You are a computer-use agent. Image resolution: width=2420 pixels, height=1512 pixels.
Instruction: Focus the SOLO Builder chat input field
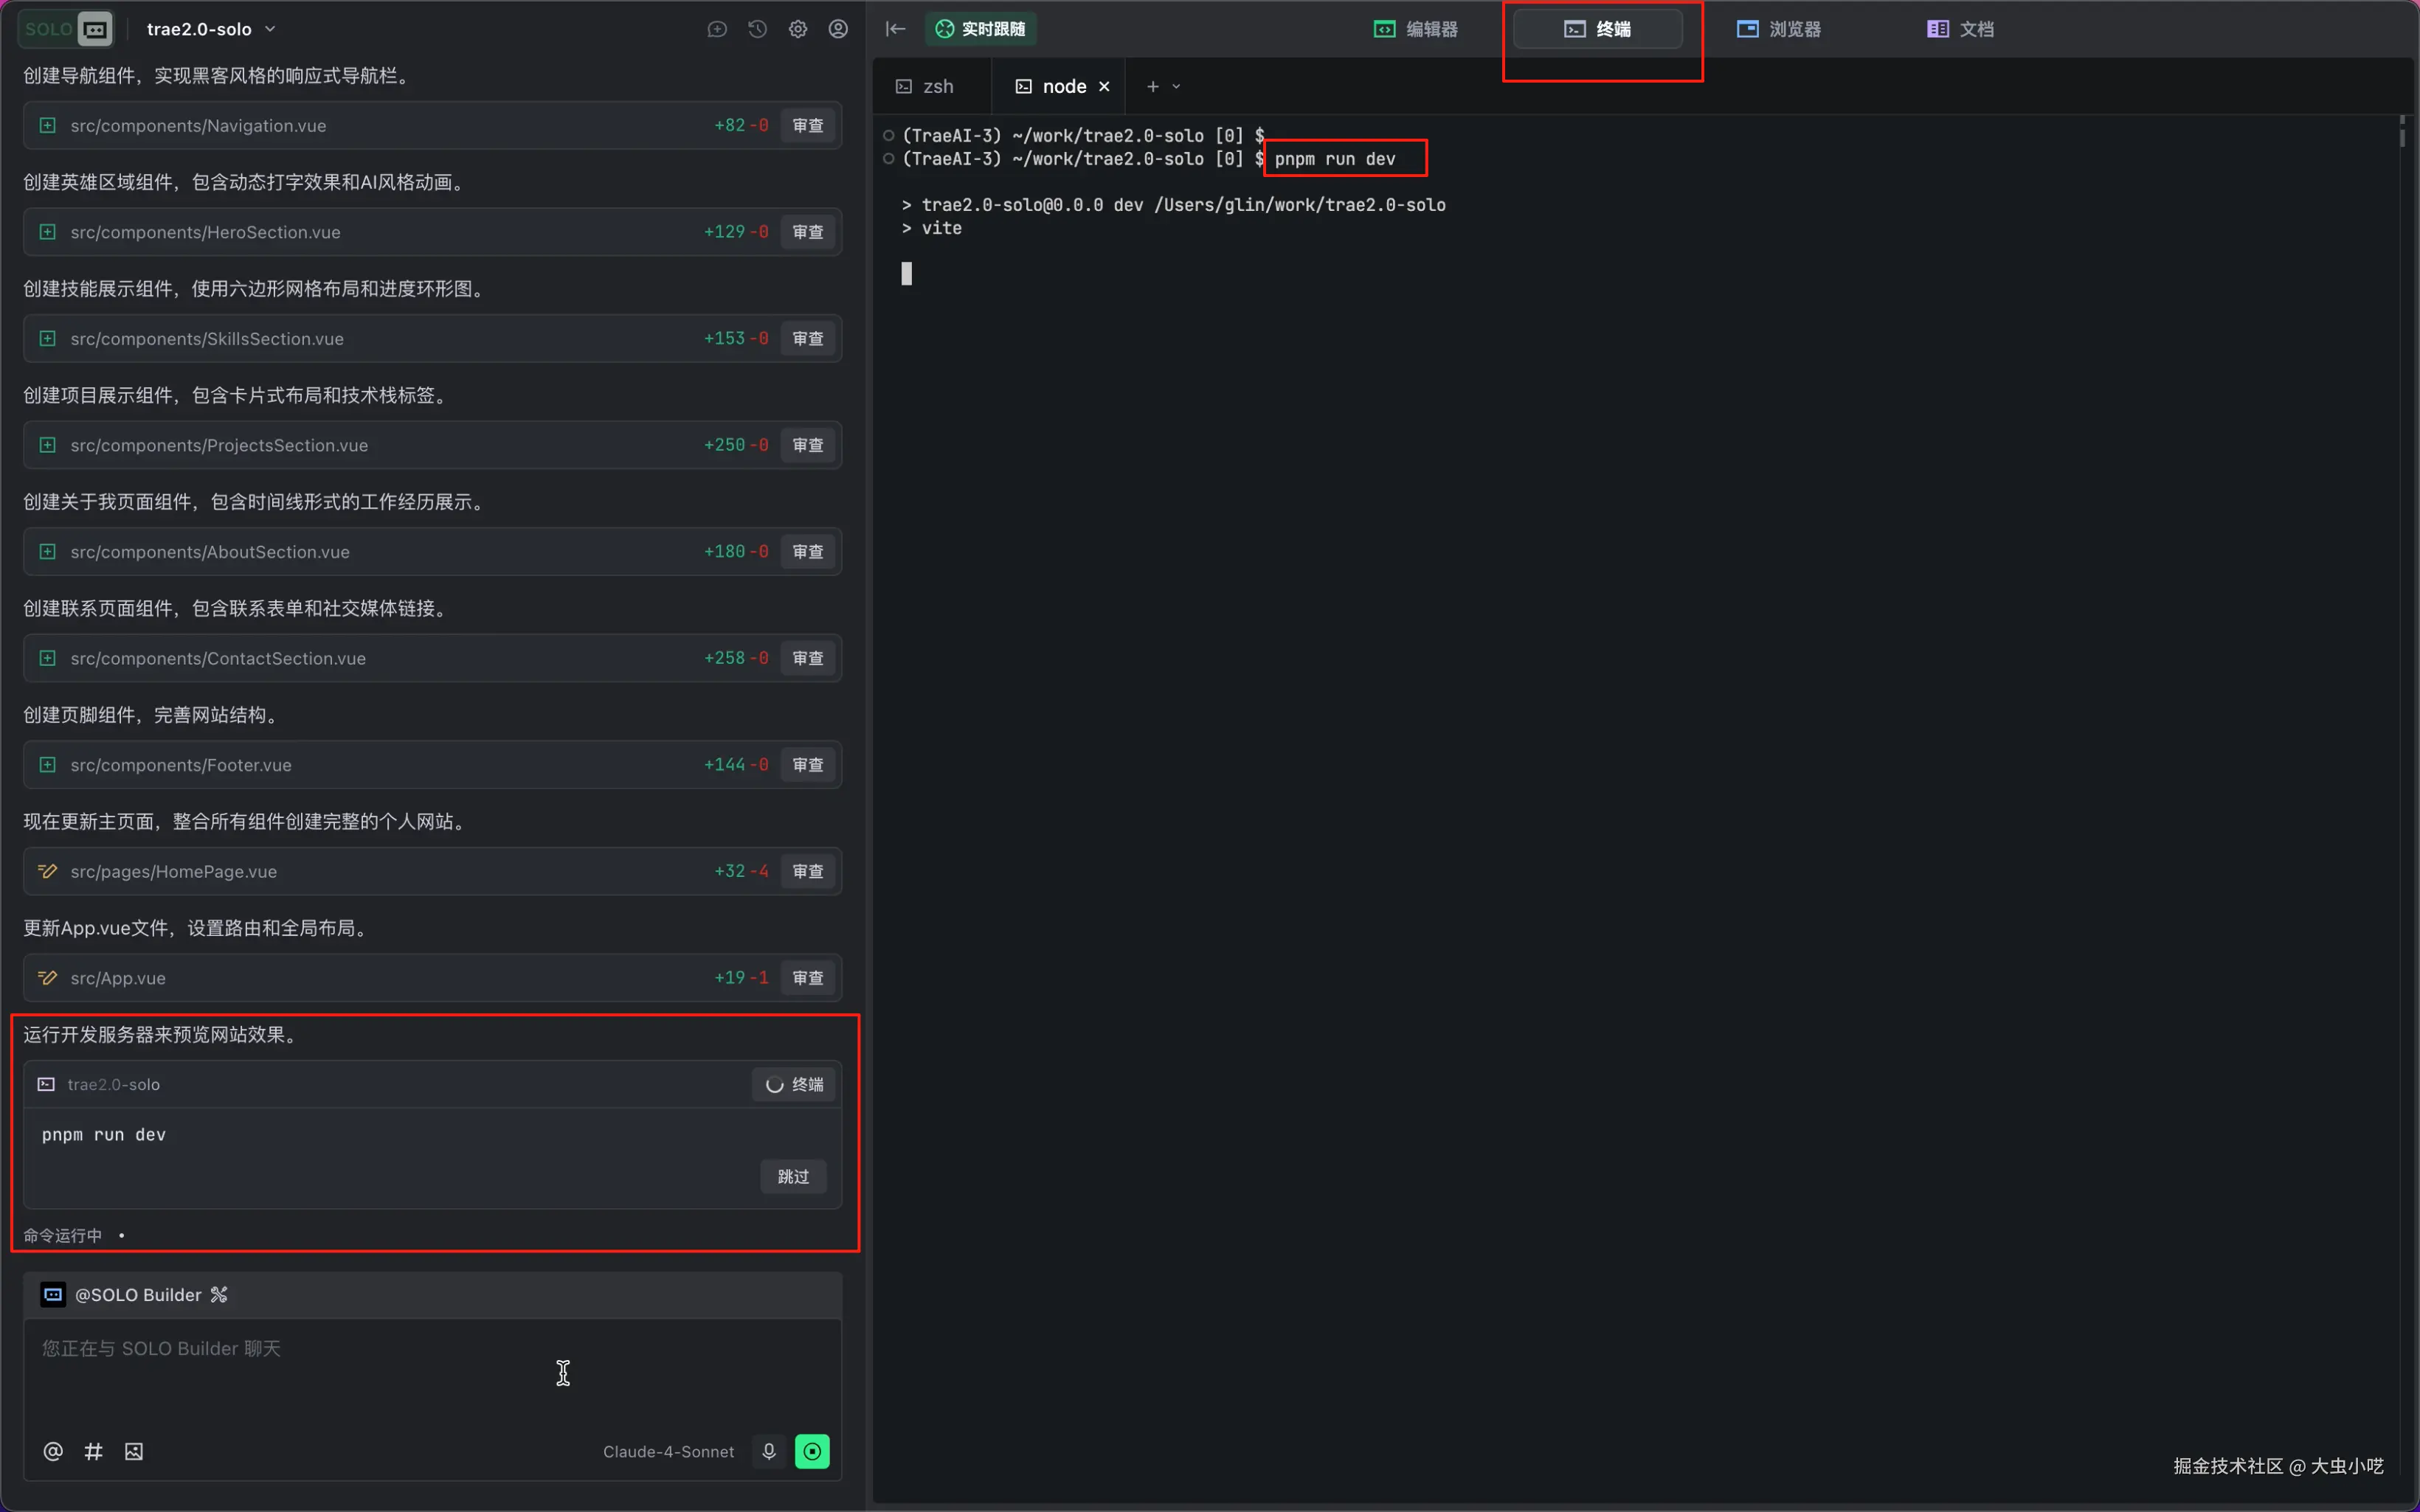click(x=432, y=1372)
